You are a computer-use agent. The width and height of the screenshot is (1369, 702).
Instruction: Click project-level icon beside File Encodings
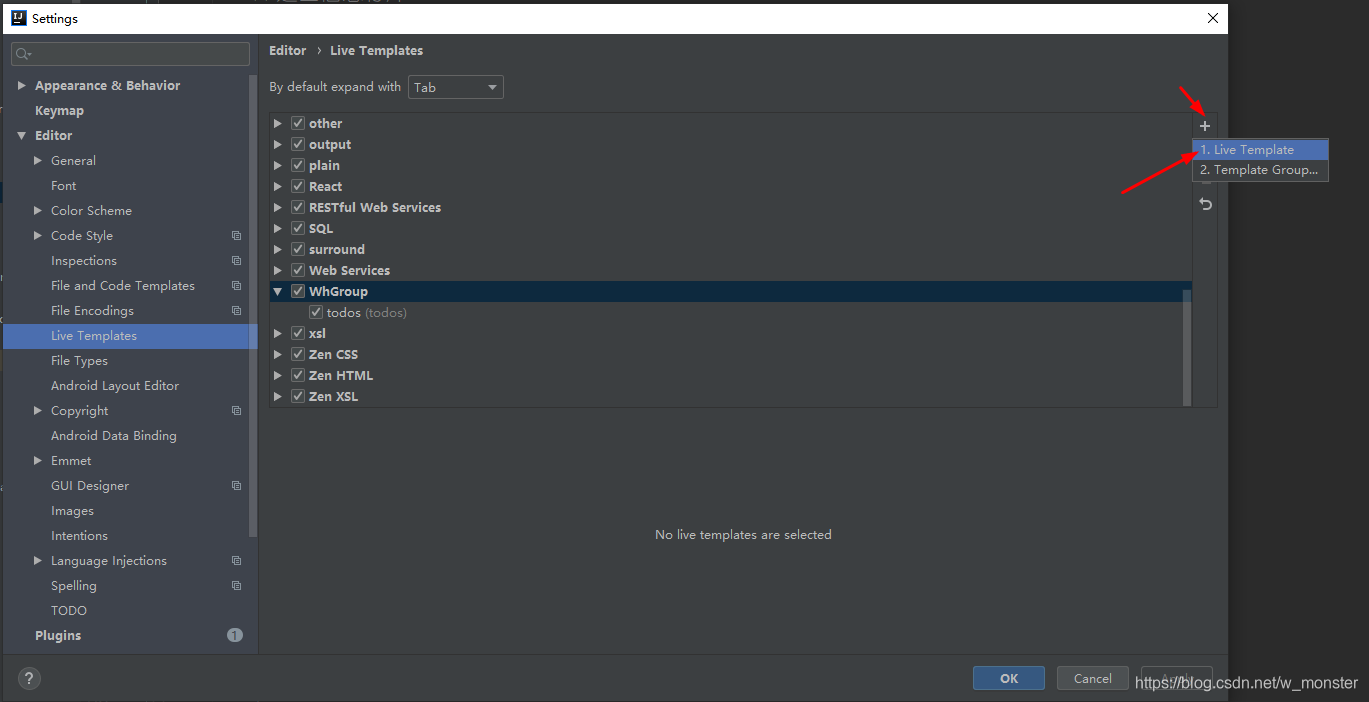coord(236,311)
